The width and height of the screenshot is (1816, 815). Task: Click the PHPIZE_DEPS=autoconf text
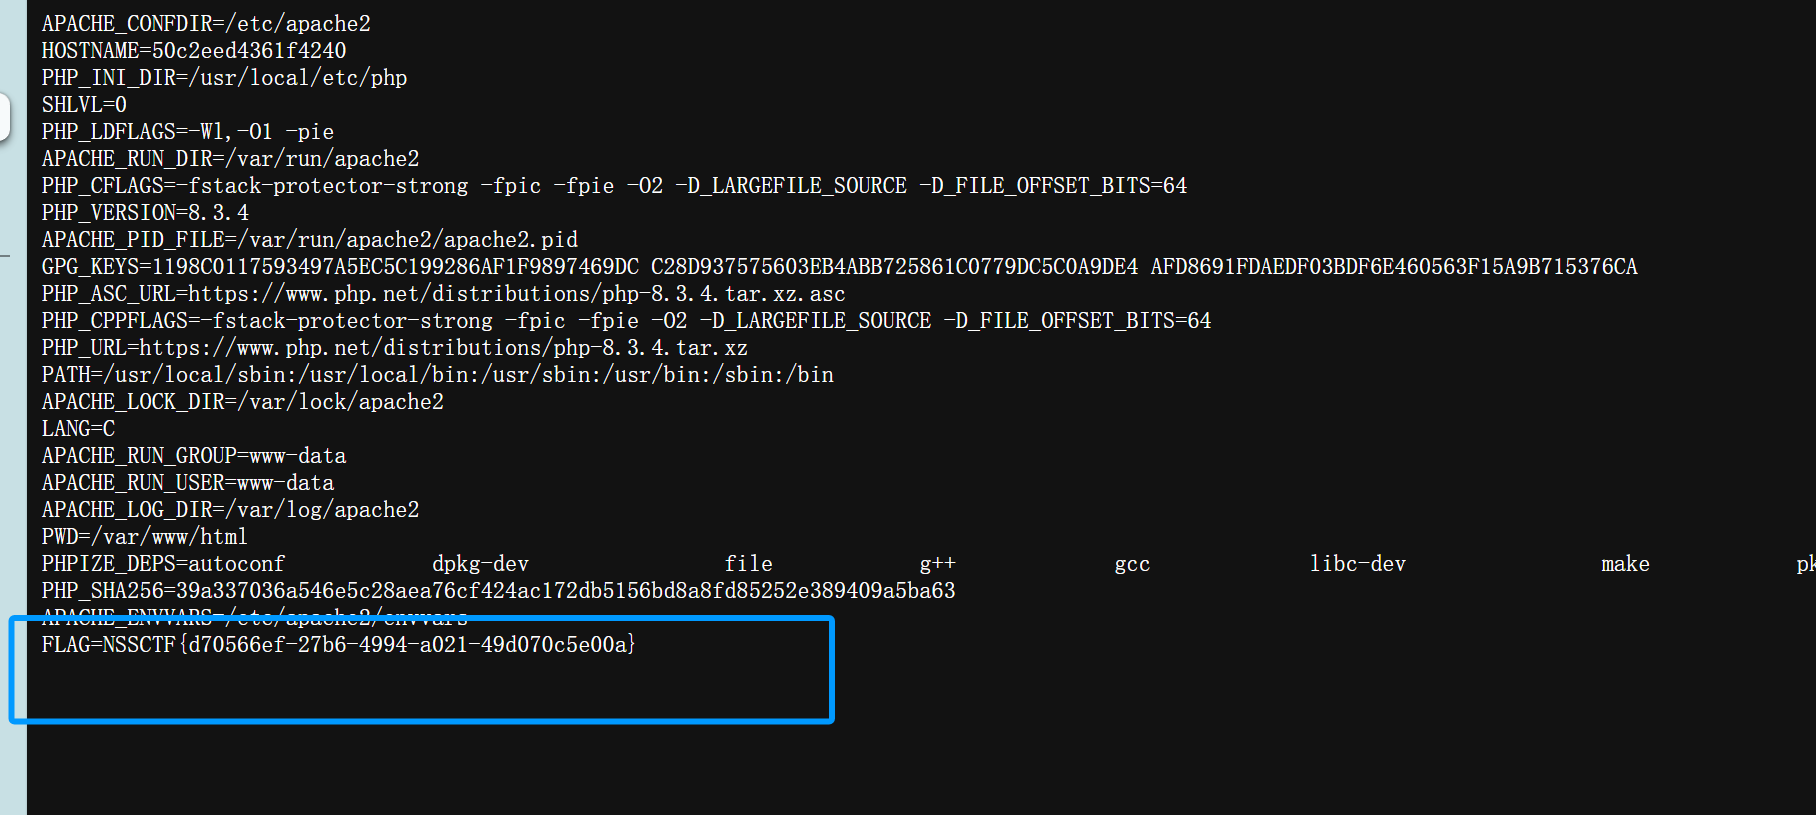(x=163, y=564)
